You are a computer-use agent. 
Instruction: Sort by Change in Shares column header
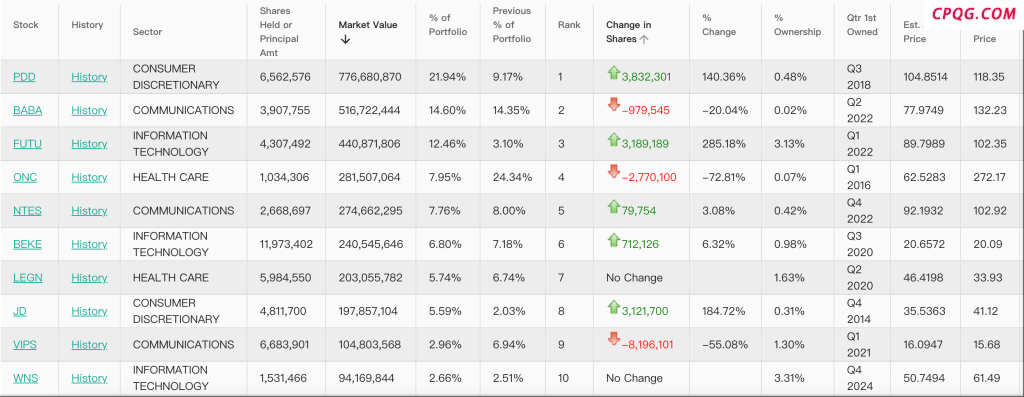coord(628,32)
